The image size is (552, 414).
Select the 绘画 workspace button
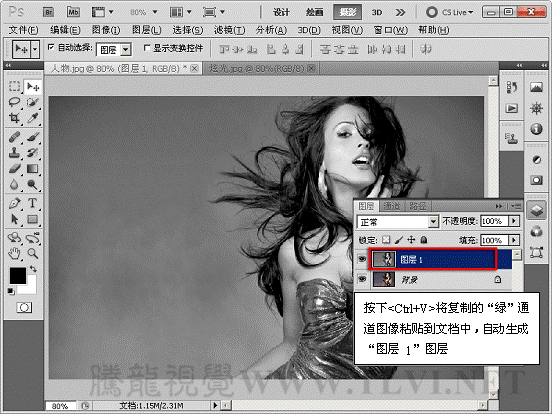[314, 12]
